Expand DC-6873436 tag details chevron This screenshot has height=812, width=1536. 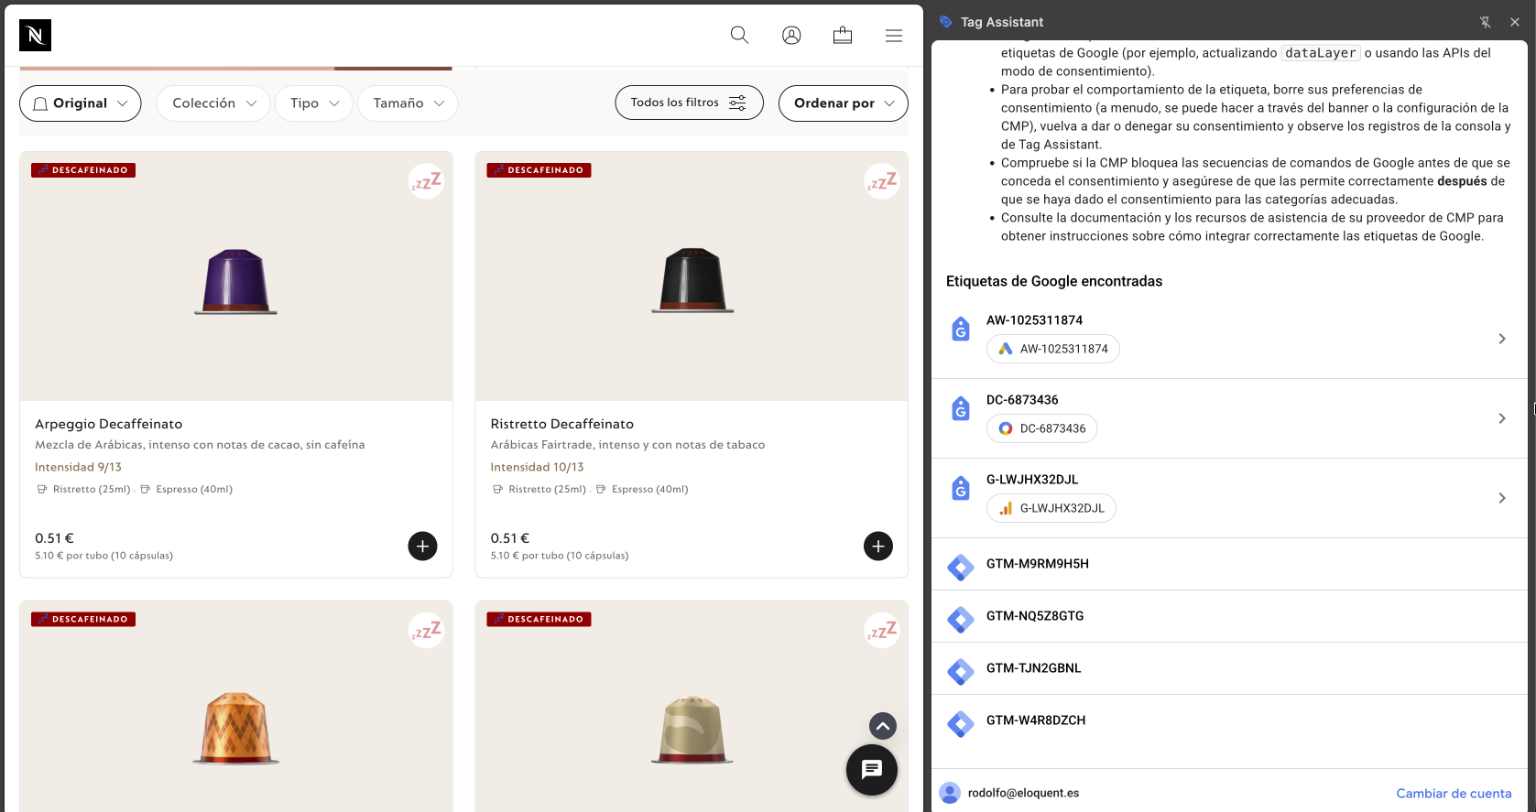[1502, 418]
